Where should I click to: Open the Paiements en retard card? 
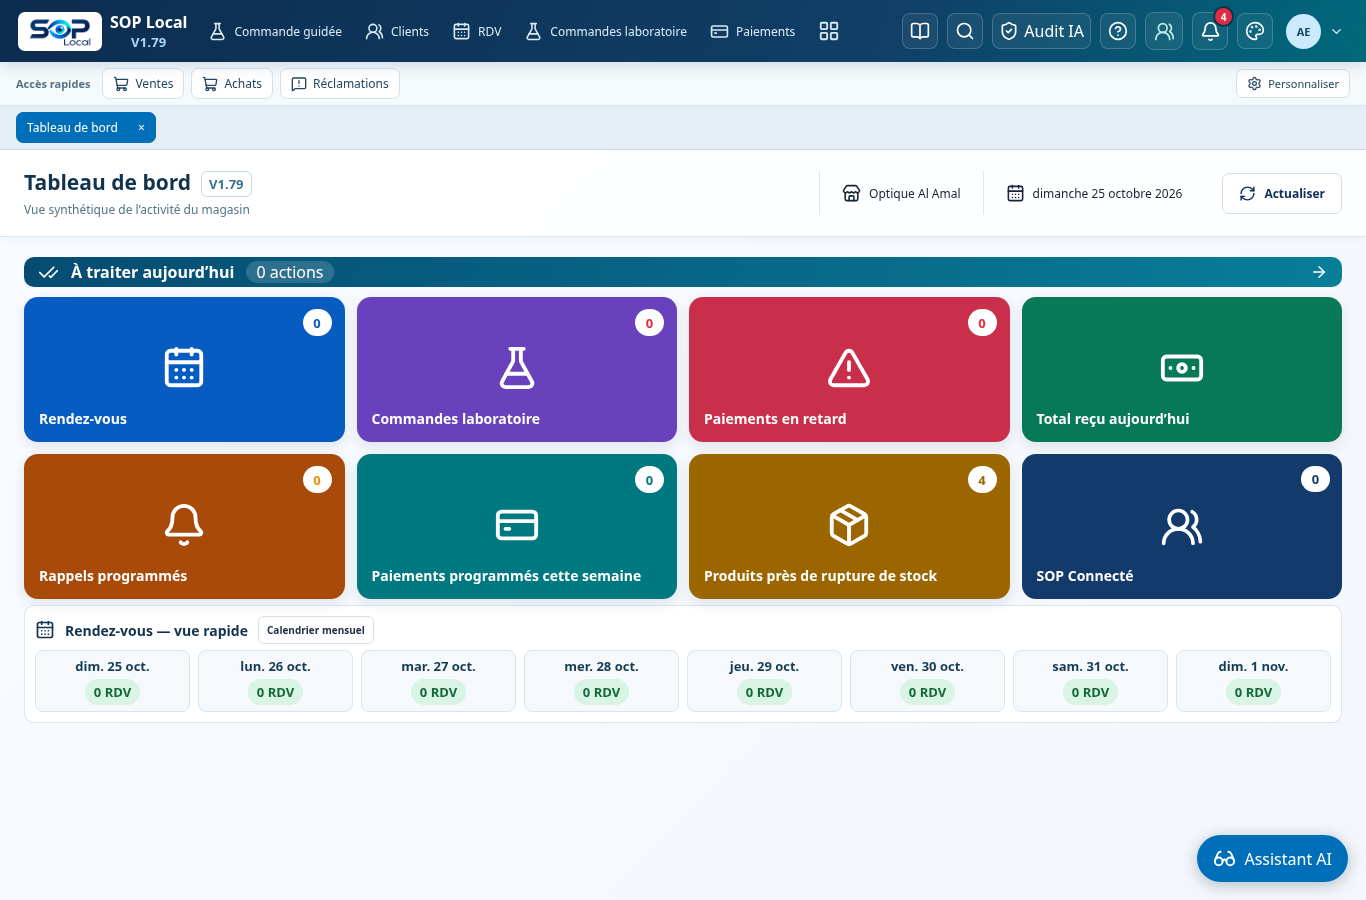click(849, 369)
